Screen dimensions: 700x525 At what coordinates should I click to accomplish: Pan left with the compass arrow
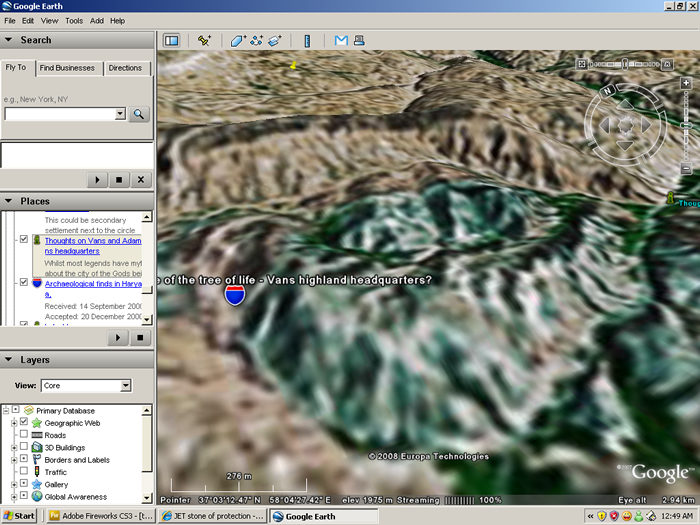604,125
